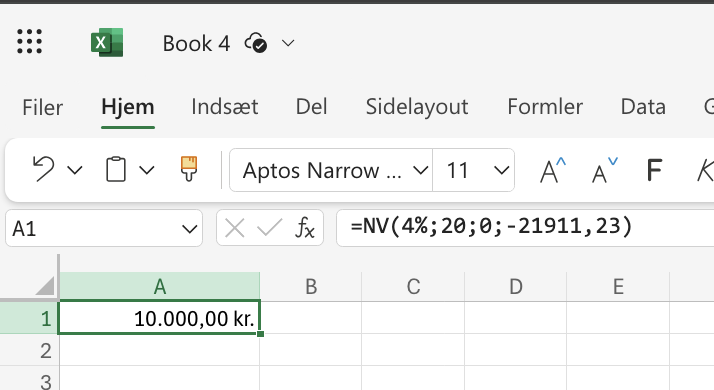714x390 pixels.
Task: Select the format painter brush
Action: [x=189, y=169]
